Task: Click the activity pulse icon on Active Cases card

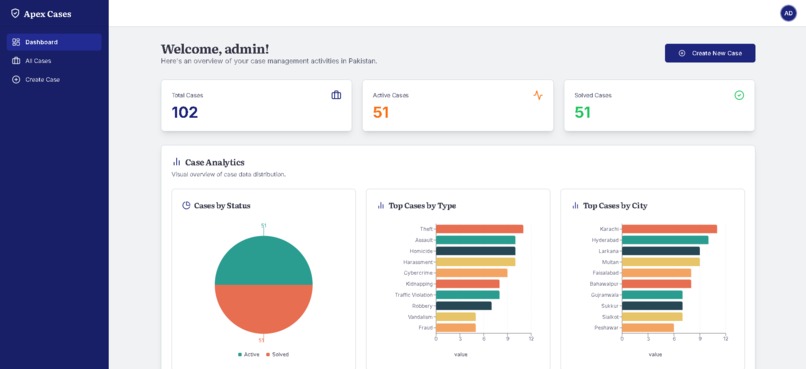Action: point(538,95)
